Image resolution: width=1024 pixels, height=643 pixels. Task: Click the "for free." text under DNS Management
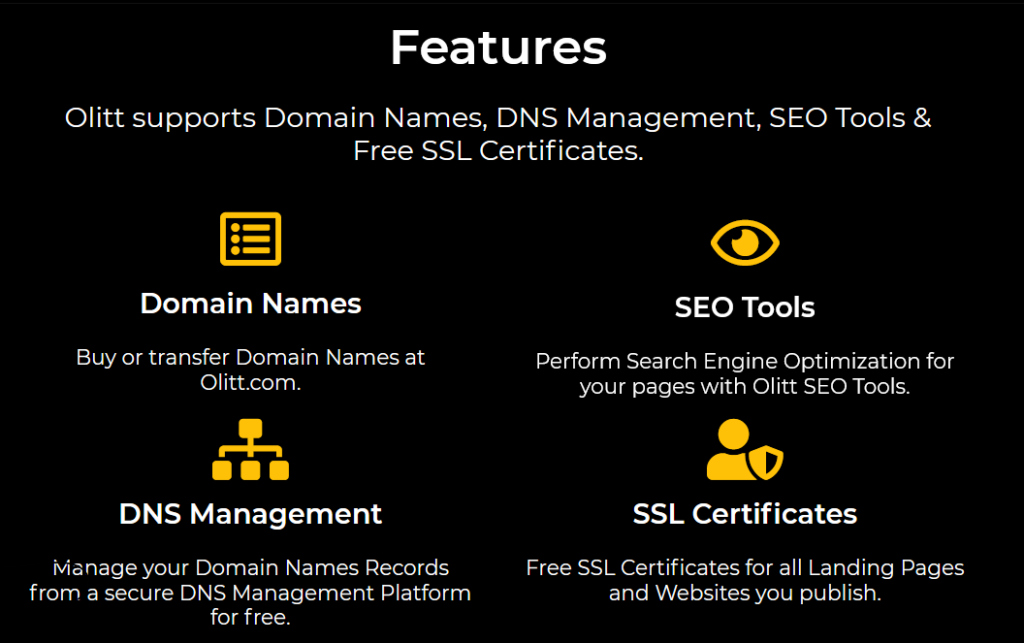(250, 617)
